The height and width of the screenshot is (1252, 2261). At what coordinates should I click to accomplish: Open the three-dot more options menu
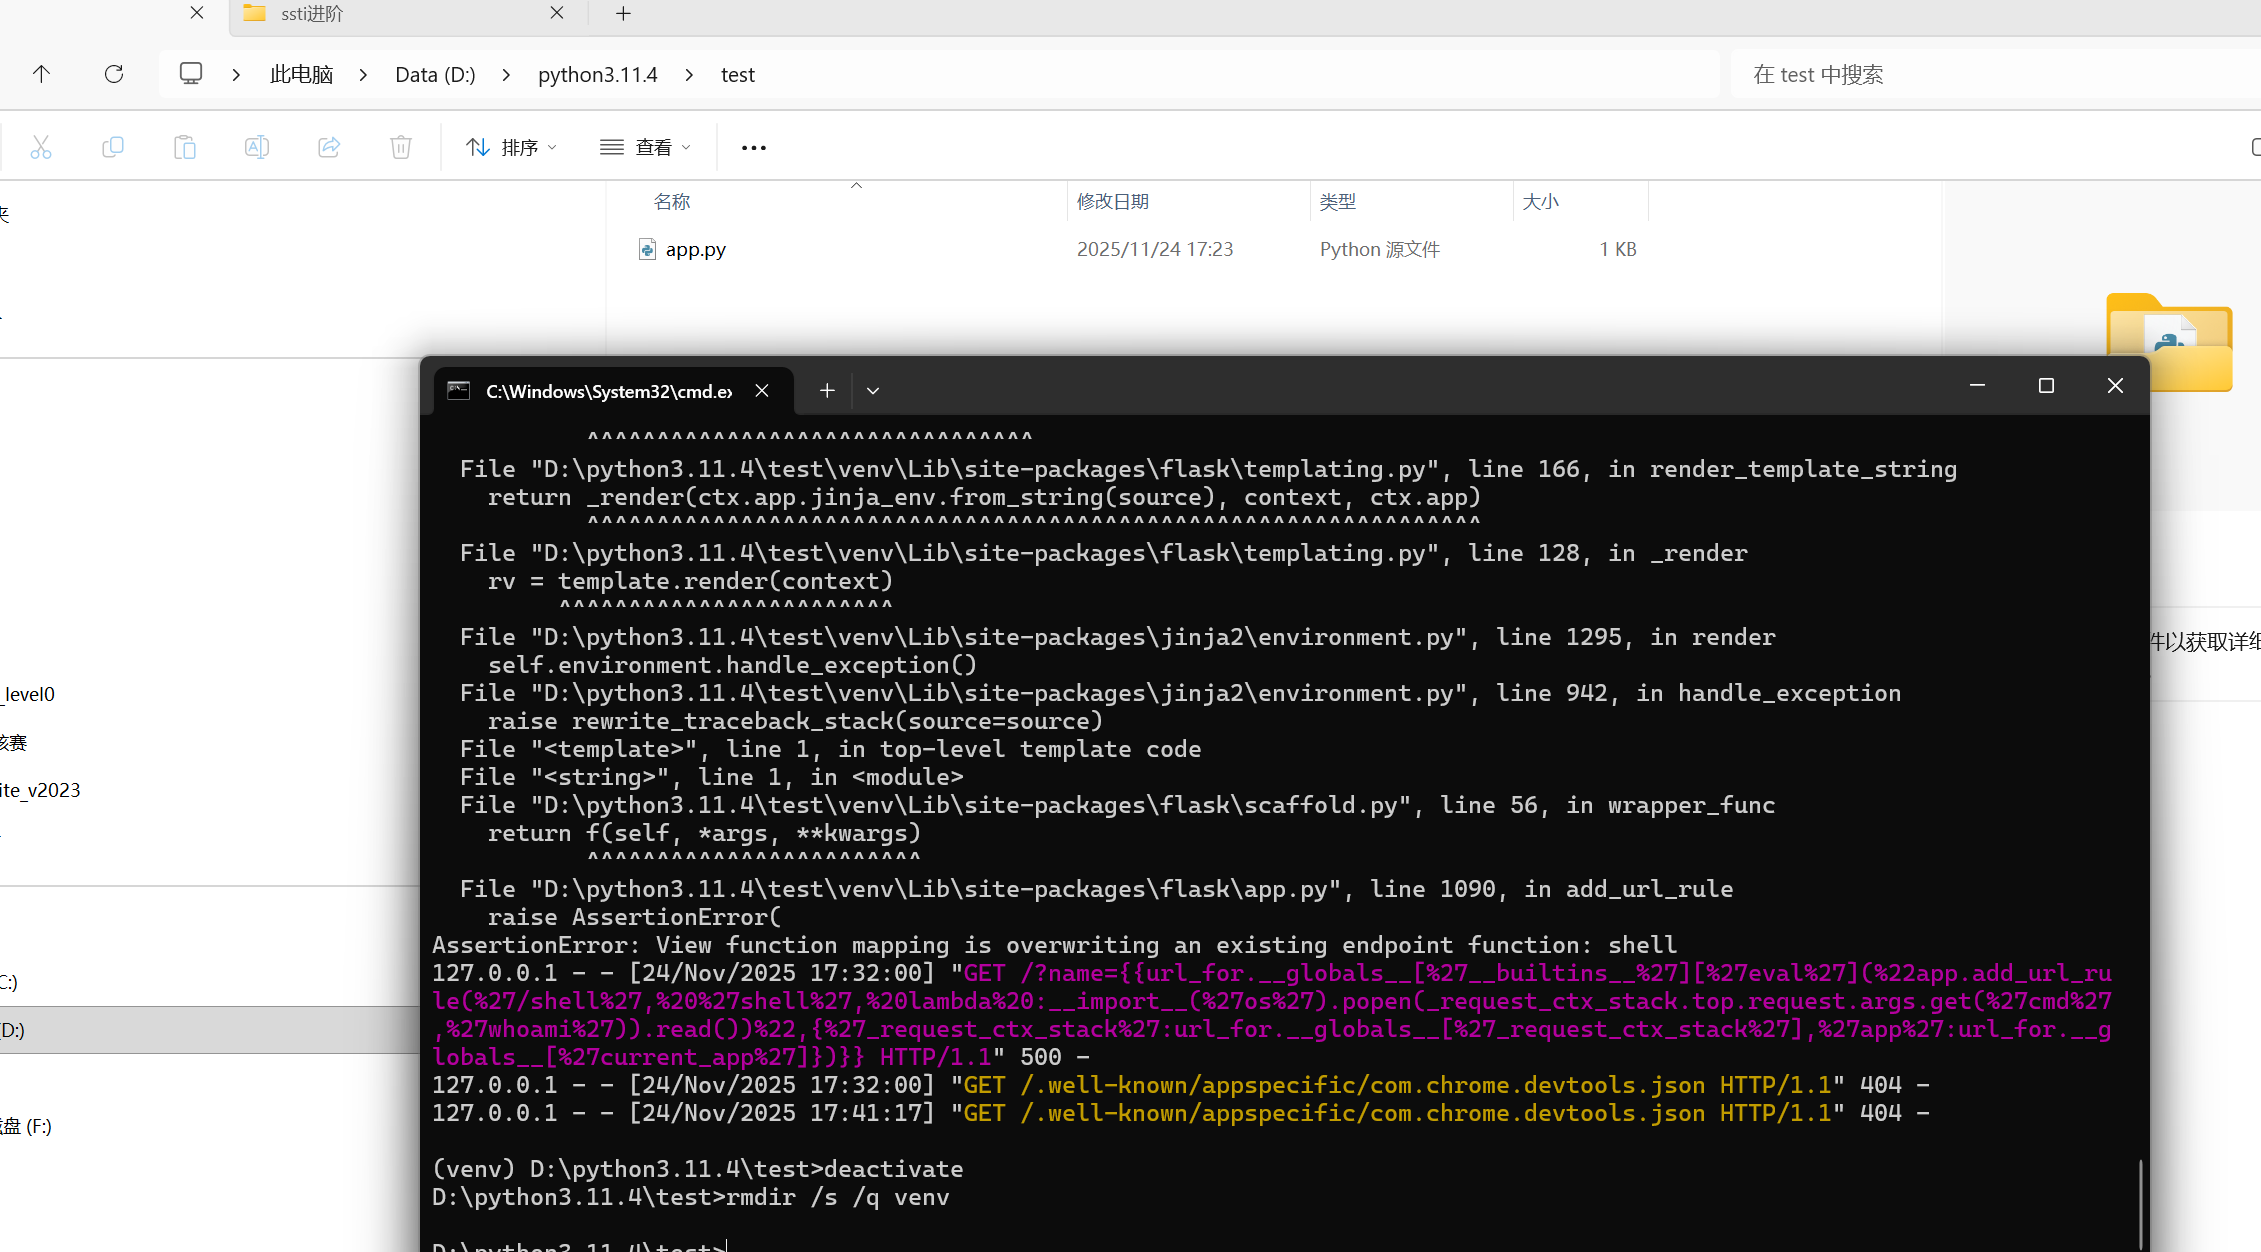click(754, 148)
